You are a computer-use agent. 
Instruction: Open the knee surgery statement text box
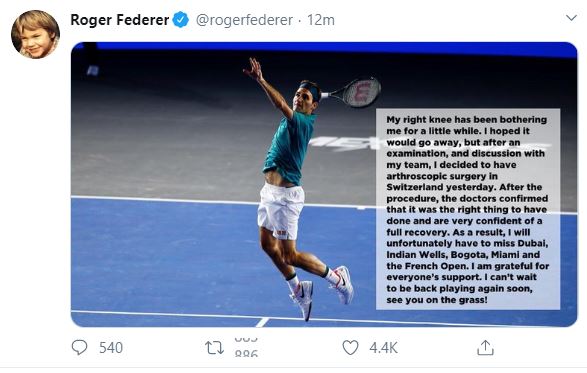[468, 209]
